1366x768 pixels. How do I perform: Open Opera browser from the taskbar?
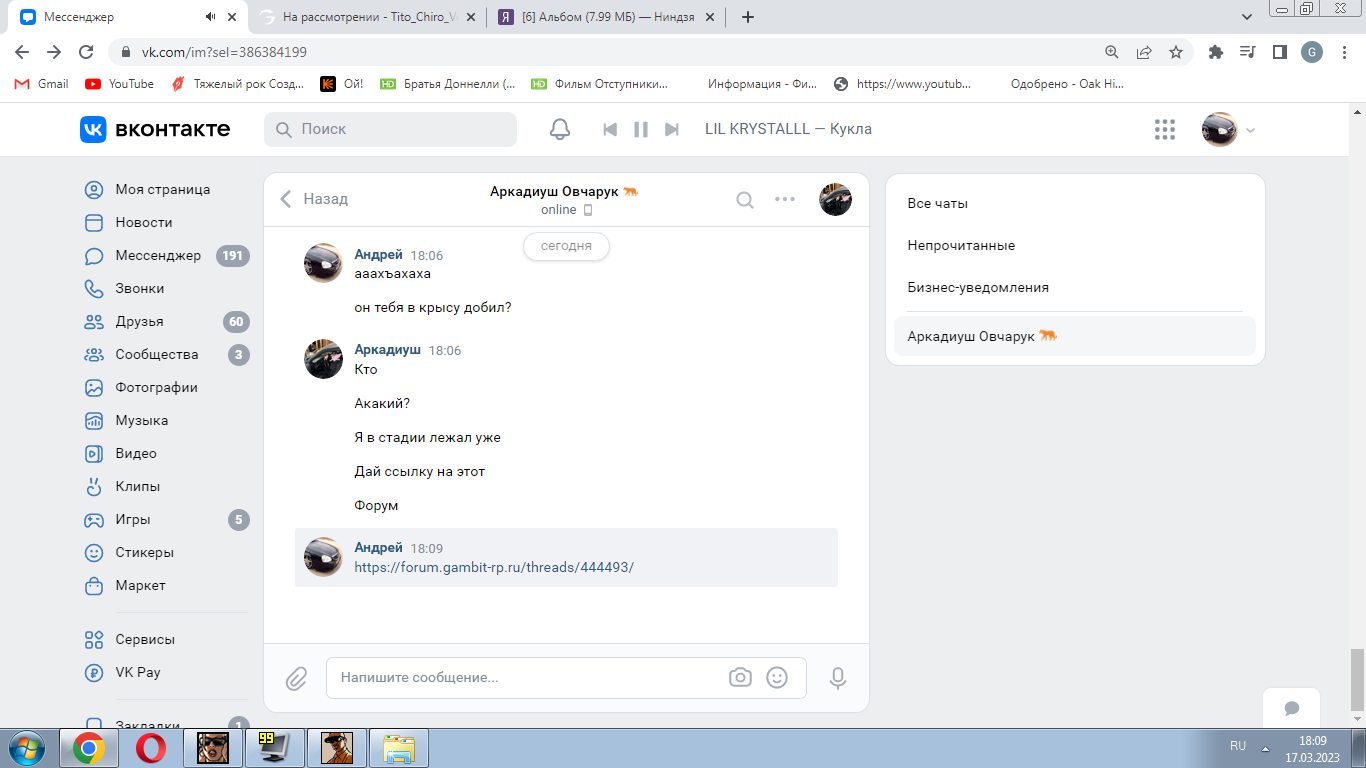click(x=151, y=747)
